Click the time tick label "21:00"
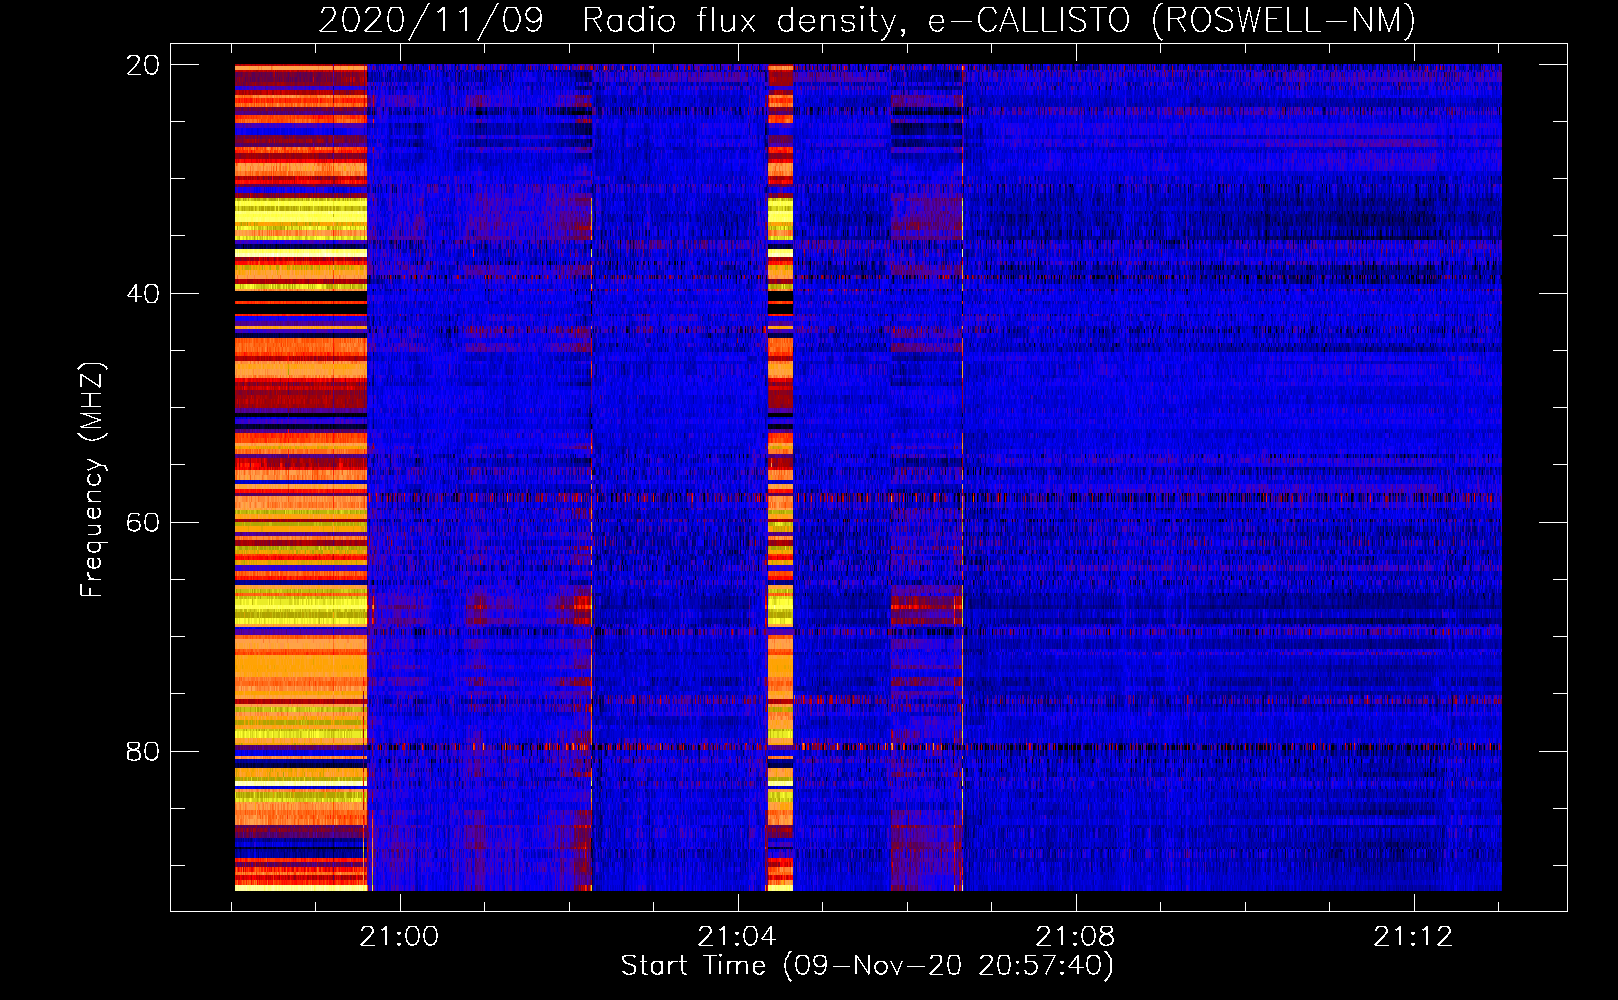 400,937
